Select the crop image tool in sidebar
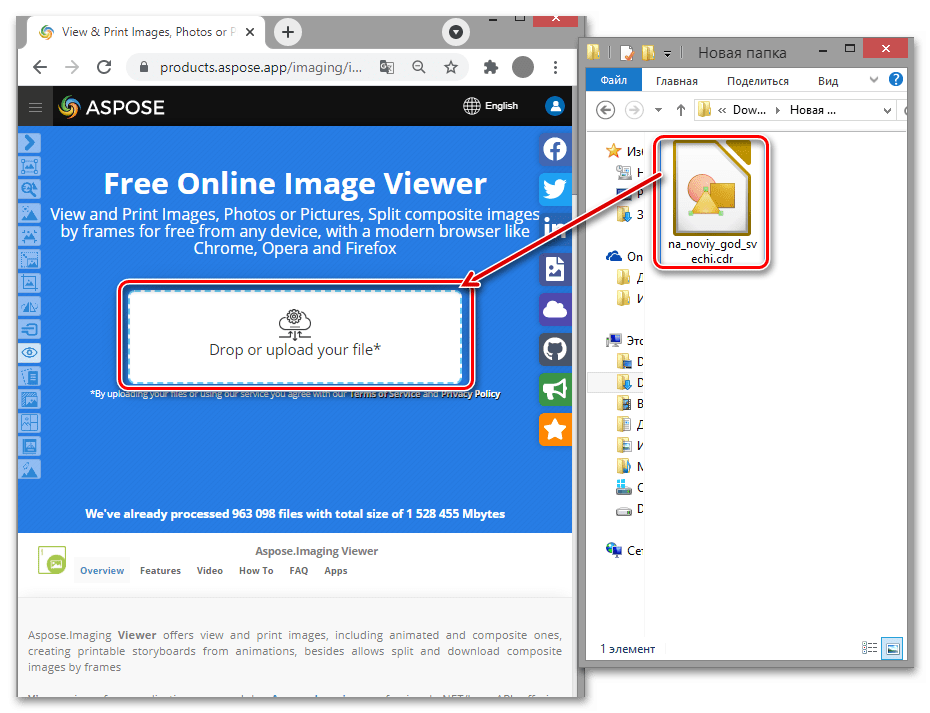930x713 pixels. [30, 282]
